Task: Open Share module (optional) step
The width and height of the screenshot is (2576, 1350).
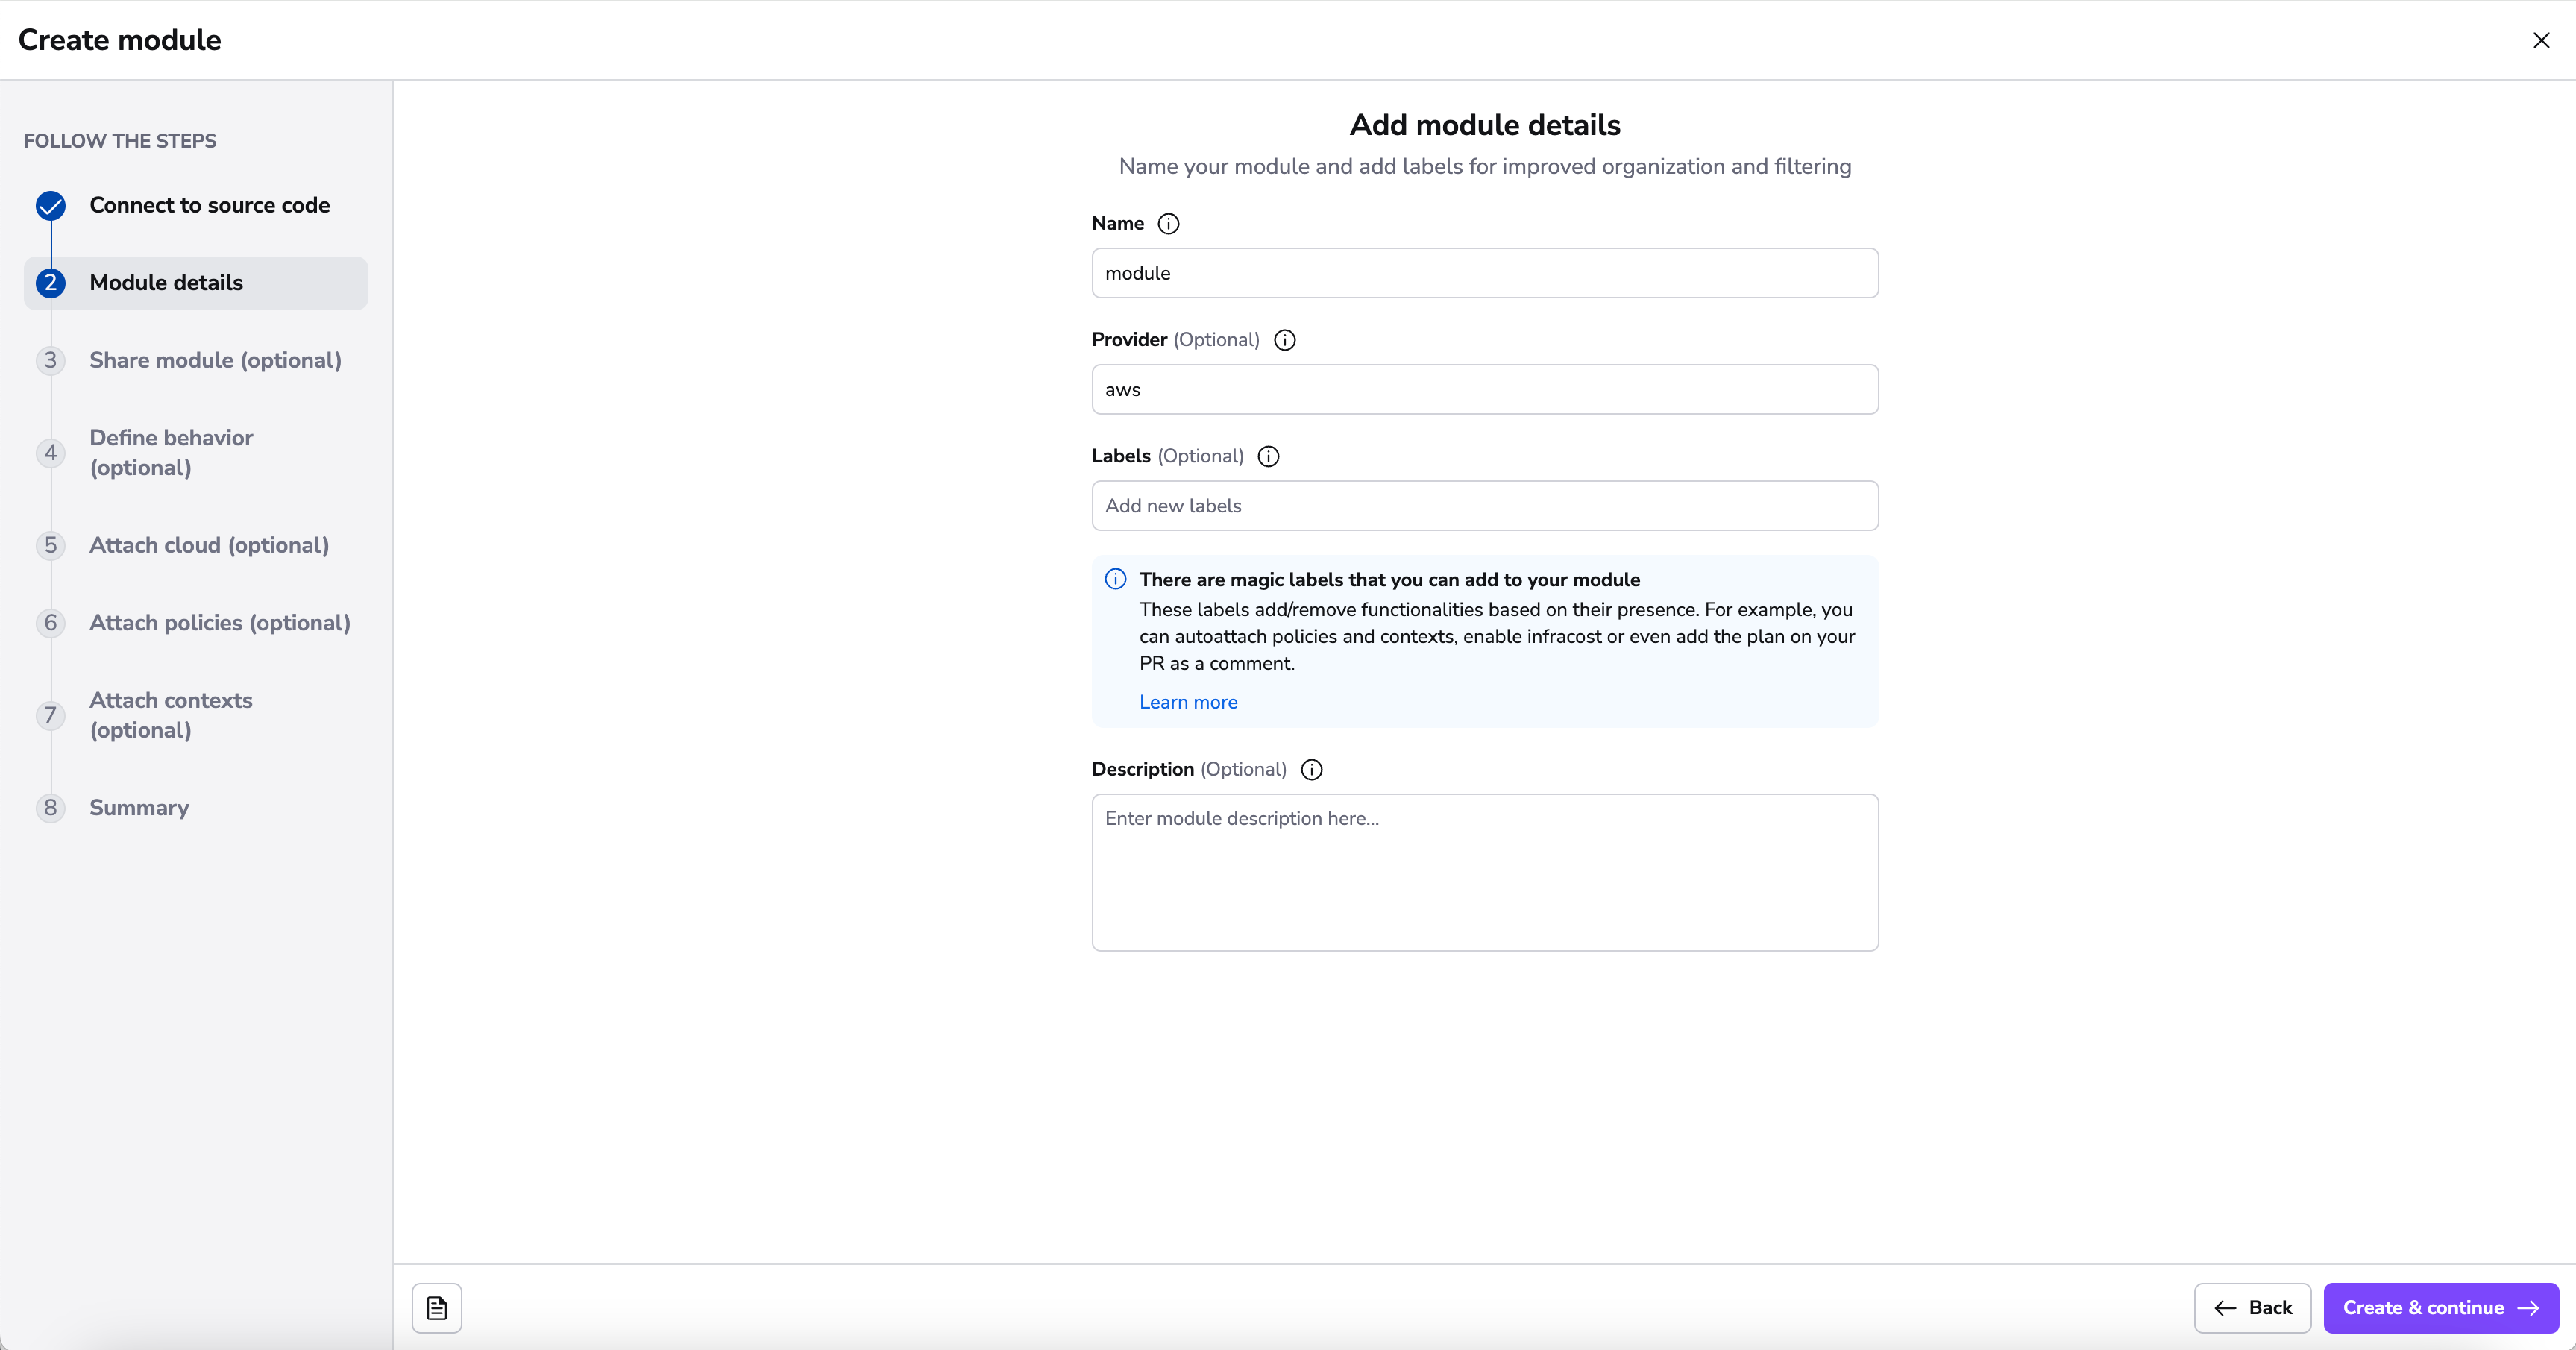Action: pyautogui.click(x=215, y=360)
